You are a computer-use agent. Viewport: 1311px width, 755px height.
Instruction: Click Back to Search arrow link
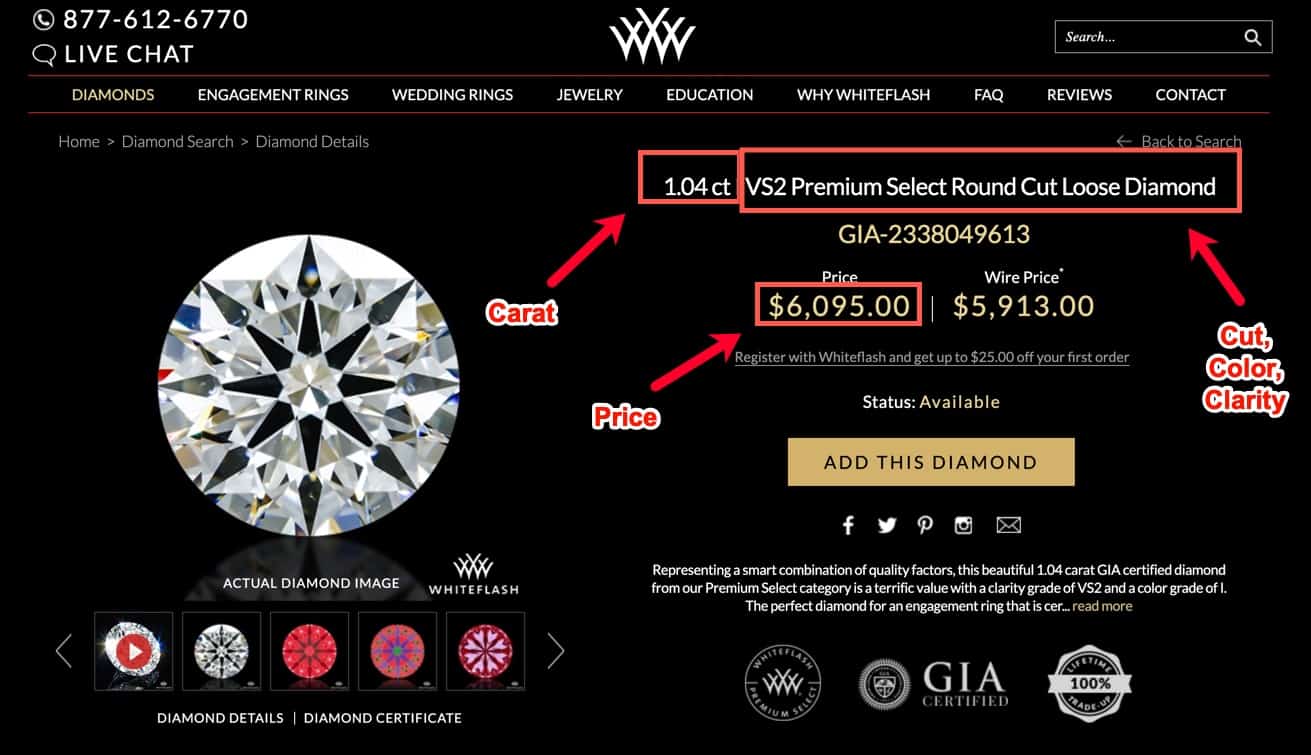(x=1124, y=141)
